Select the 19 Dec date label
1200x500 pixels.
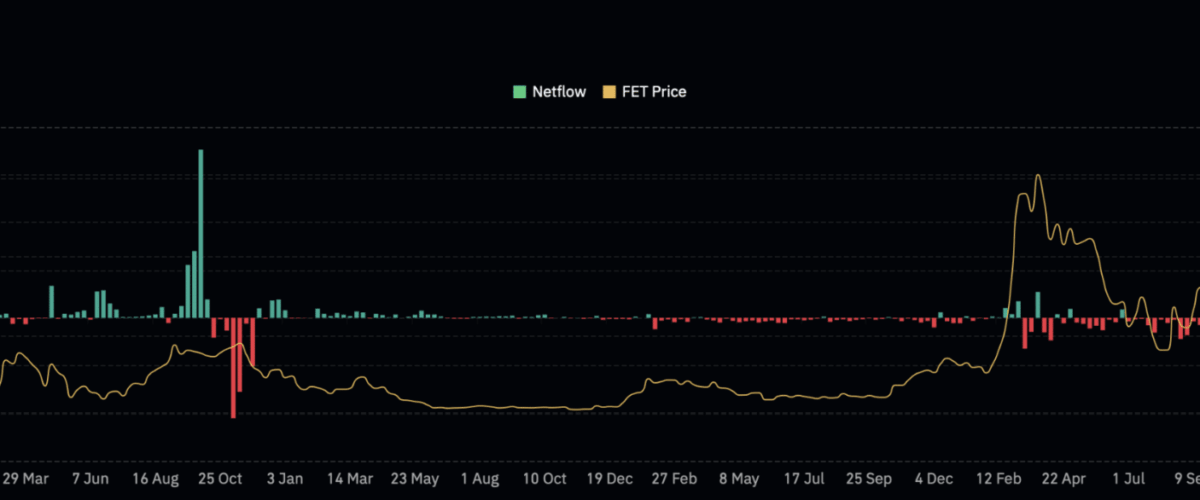tap(609, 478)
